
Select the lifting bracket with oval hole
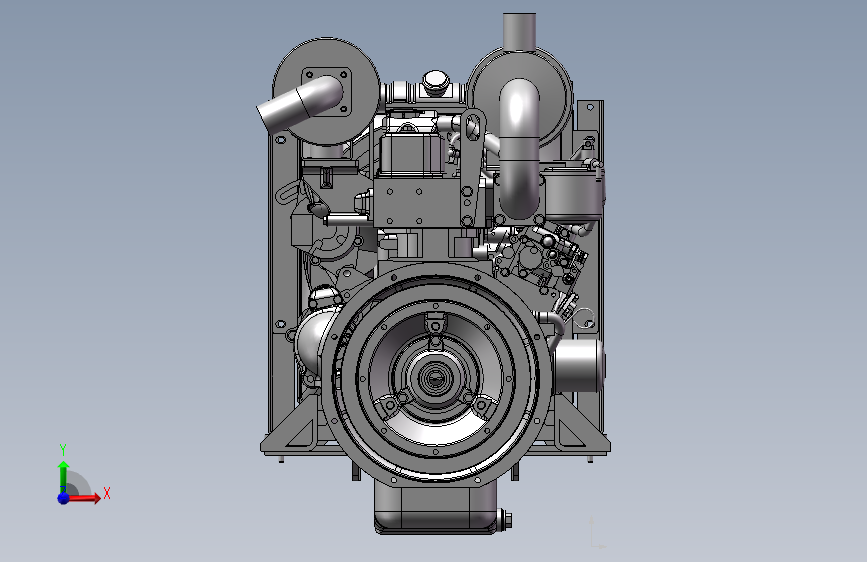(x=471, y=166)
